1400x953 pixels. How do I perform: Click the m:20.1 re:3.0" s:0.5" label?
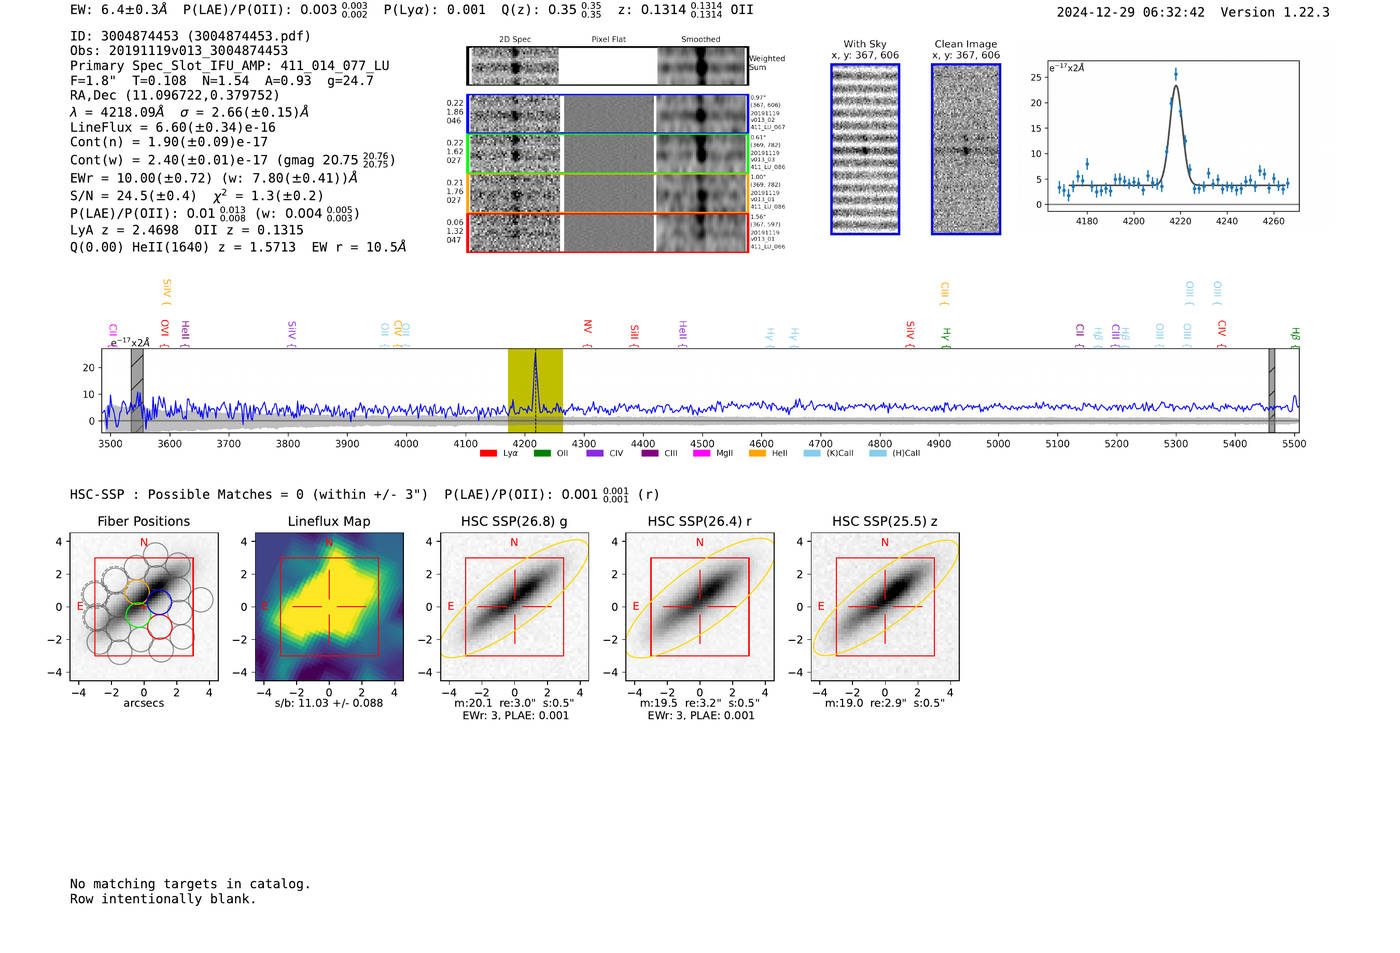tap(514, 703)
